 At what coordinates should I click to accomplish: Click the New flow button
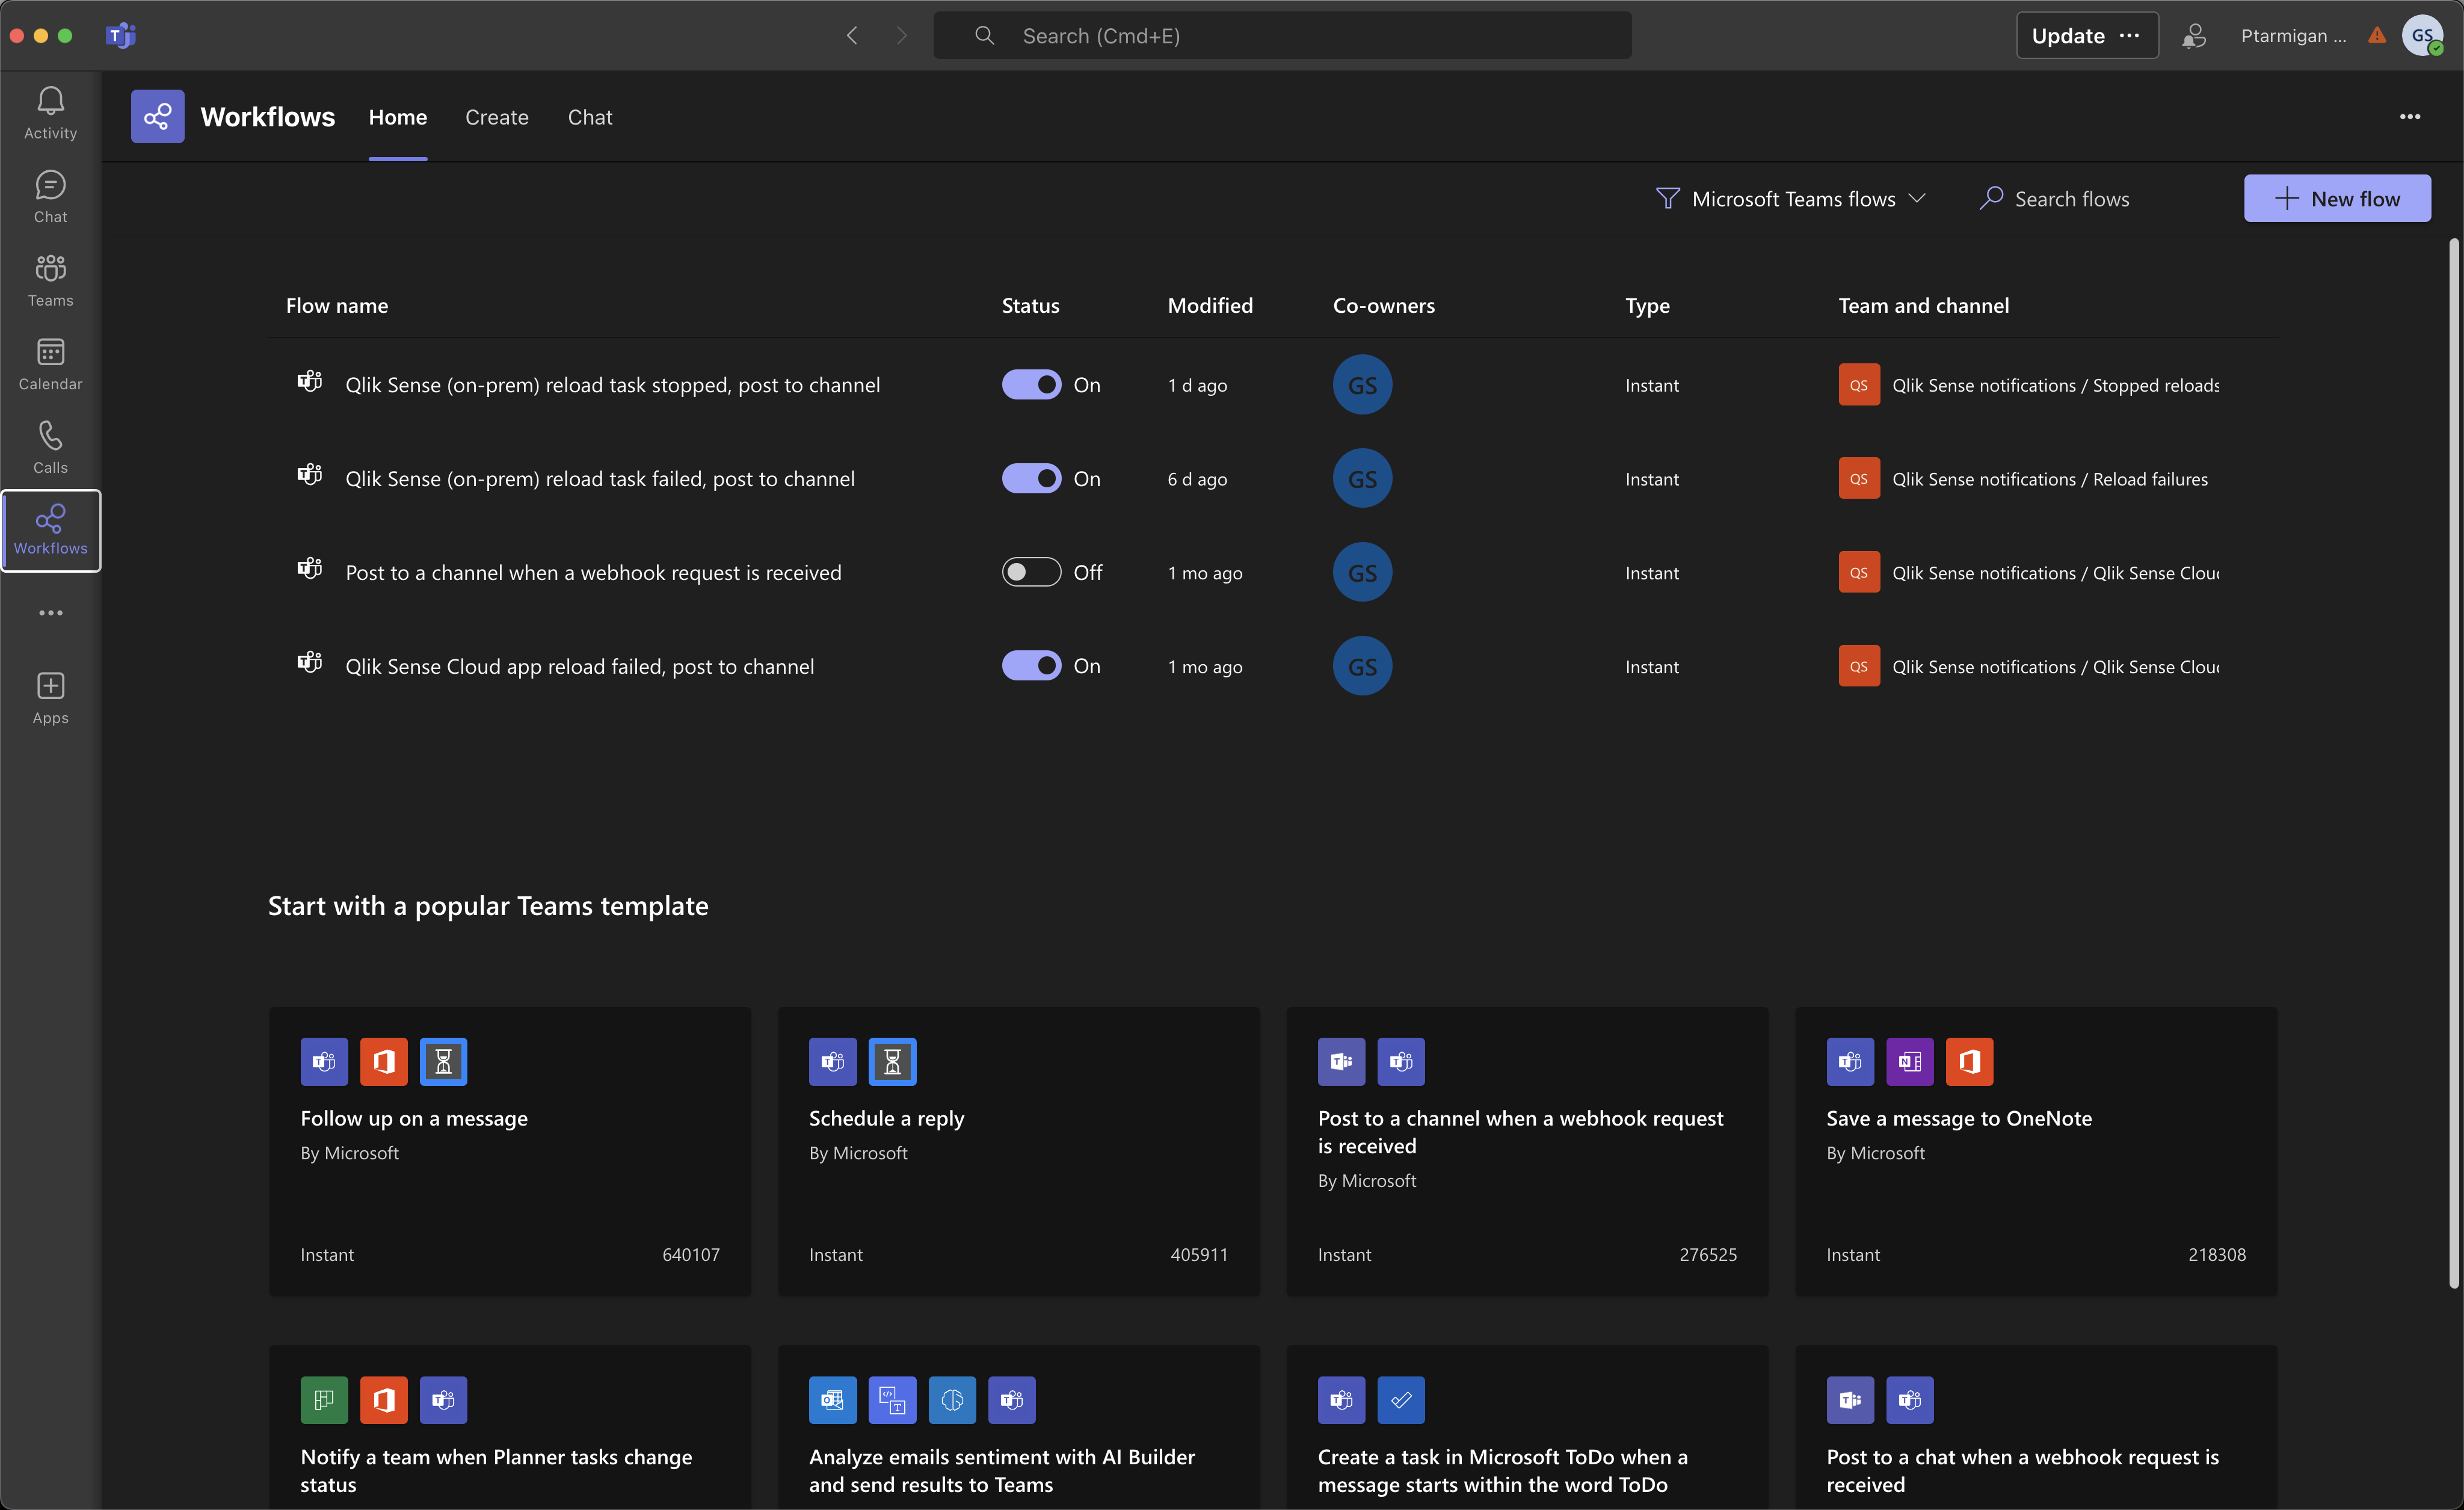[2337, 199]
